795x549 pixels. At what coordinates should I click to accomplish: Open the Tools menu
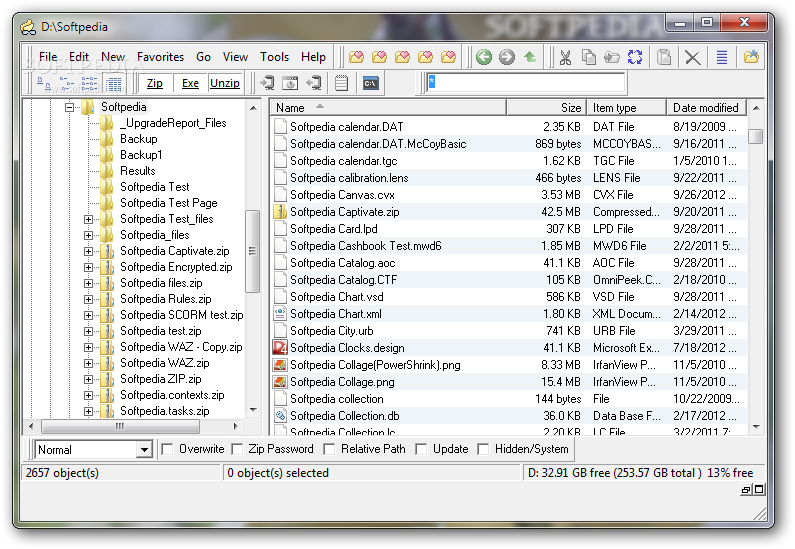[274, 57]
